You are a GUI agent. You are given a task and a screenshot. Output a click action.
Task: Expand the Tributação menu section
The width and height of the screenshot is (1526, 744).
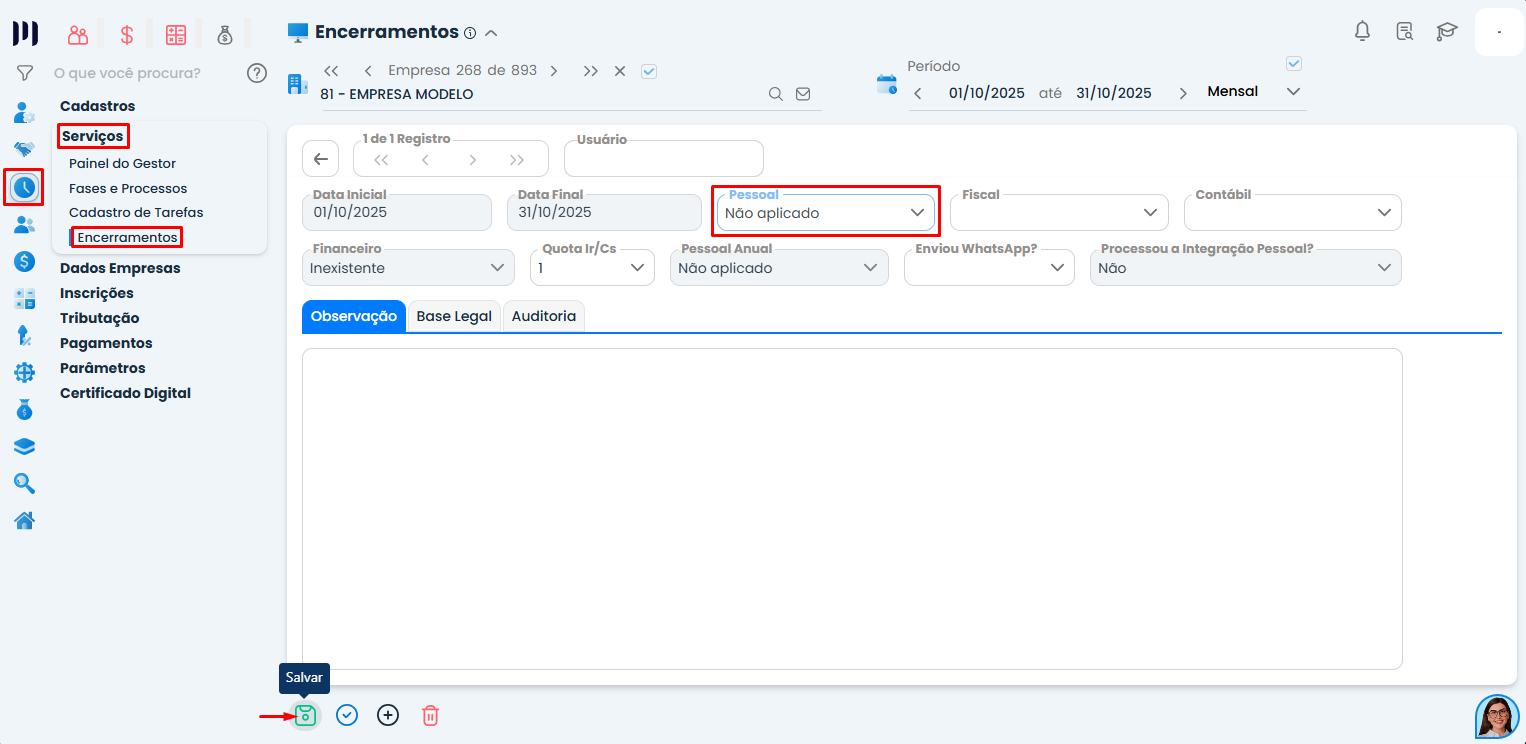[x=99, y=318]
